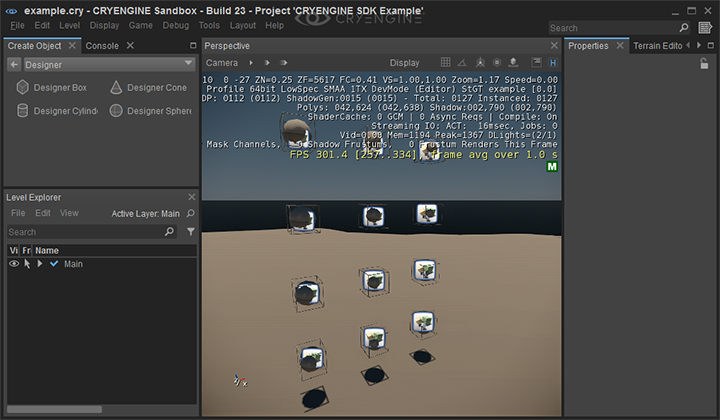The image size is (720, 420).
Task: Toggle snap to vertex compass icon
Action: tap(480, 62)
